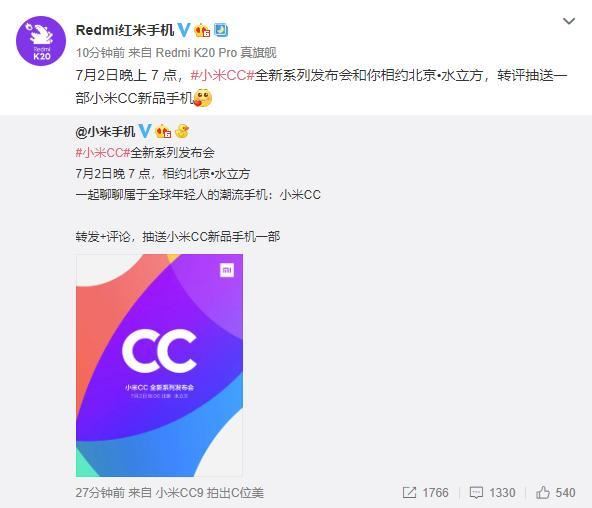The image size is (592, 508).
Task: Click the blue square badge after Redmi name
Action: coord(221,30)
